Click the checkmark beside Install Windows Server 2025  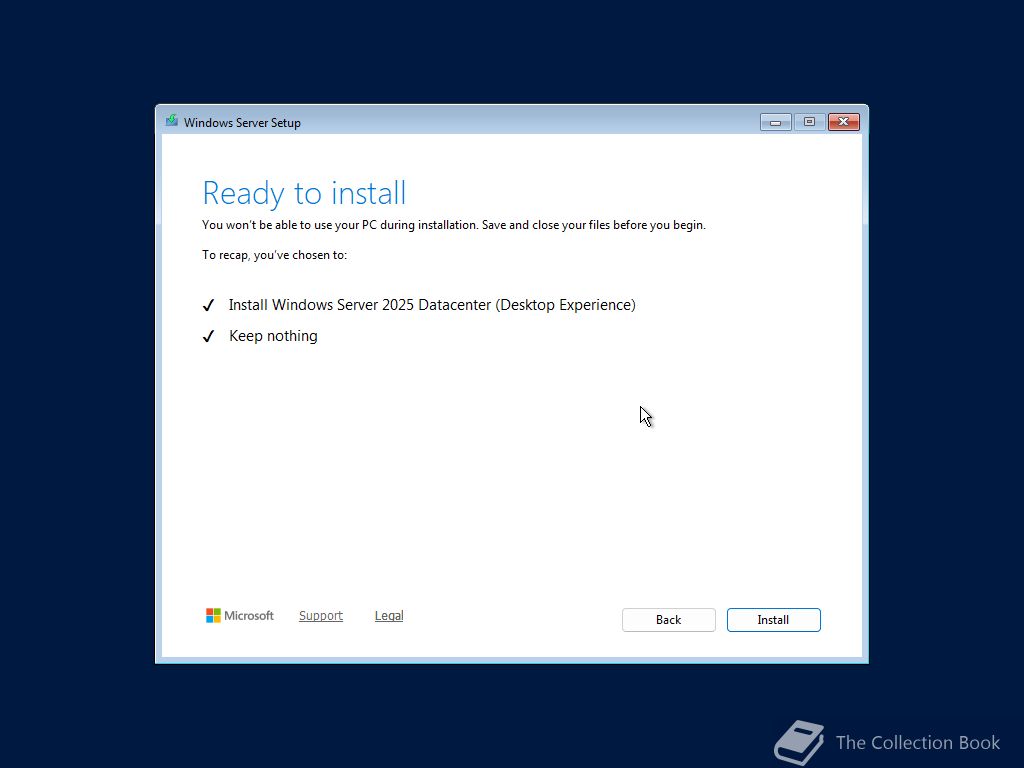208,306
